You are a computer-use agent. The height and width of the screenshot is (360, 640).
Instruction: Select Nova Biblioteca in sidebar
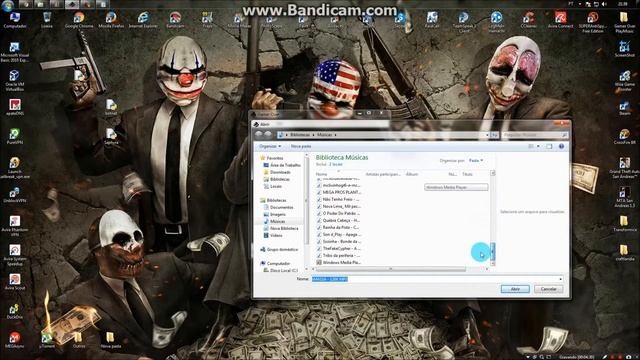click(281, 228)
